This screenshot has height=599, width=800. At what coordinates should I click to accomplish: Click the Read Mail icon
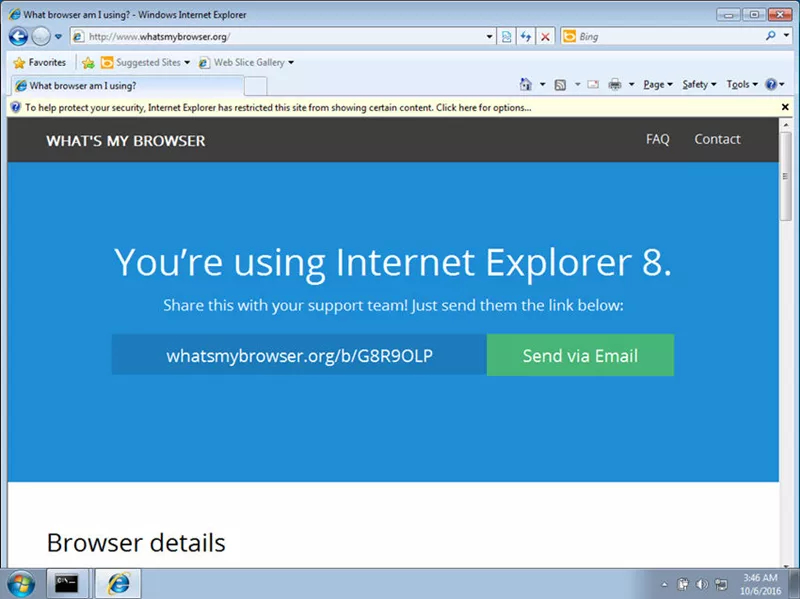tap(592, 83)
